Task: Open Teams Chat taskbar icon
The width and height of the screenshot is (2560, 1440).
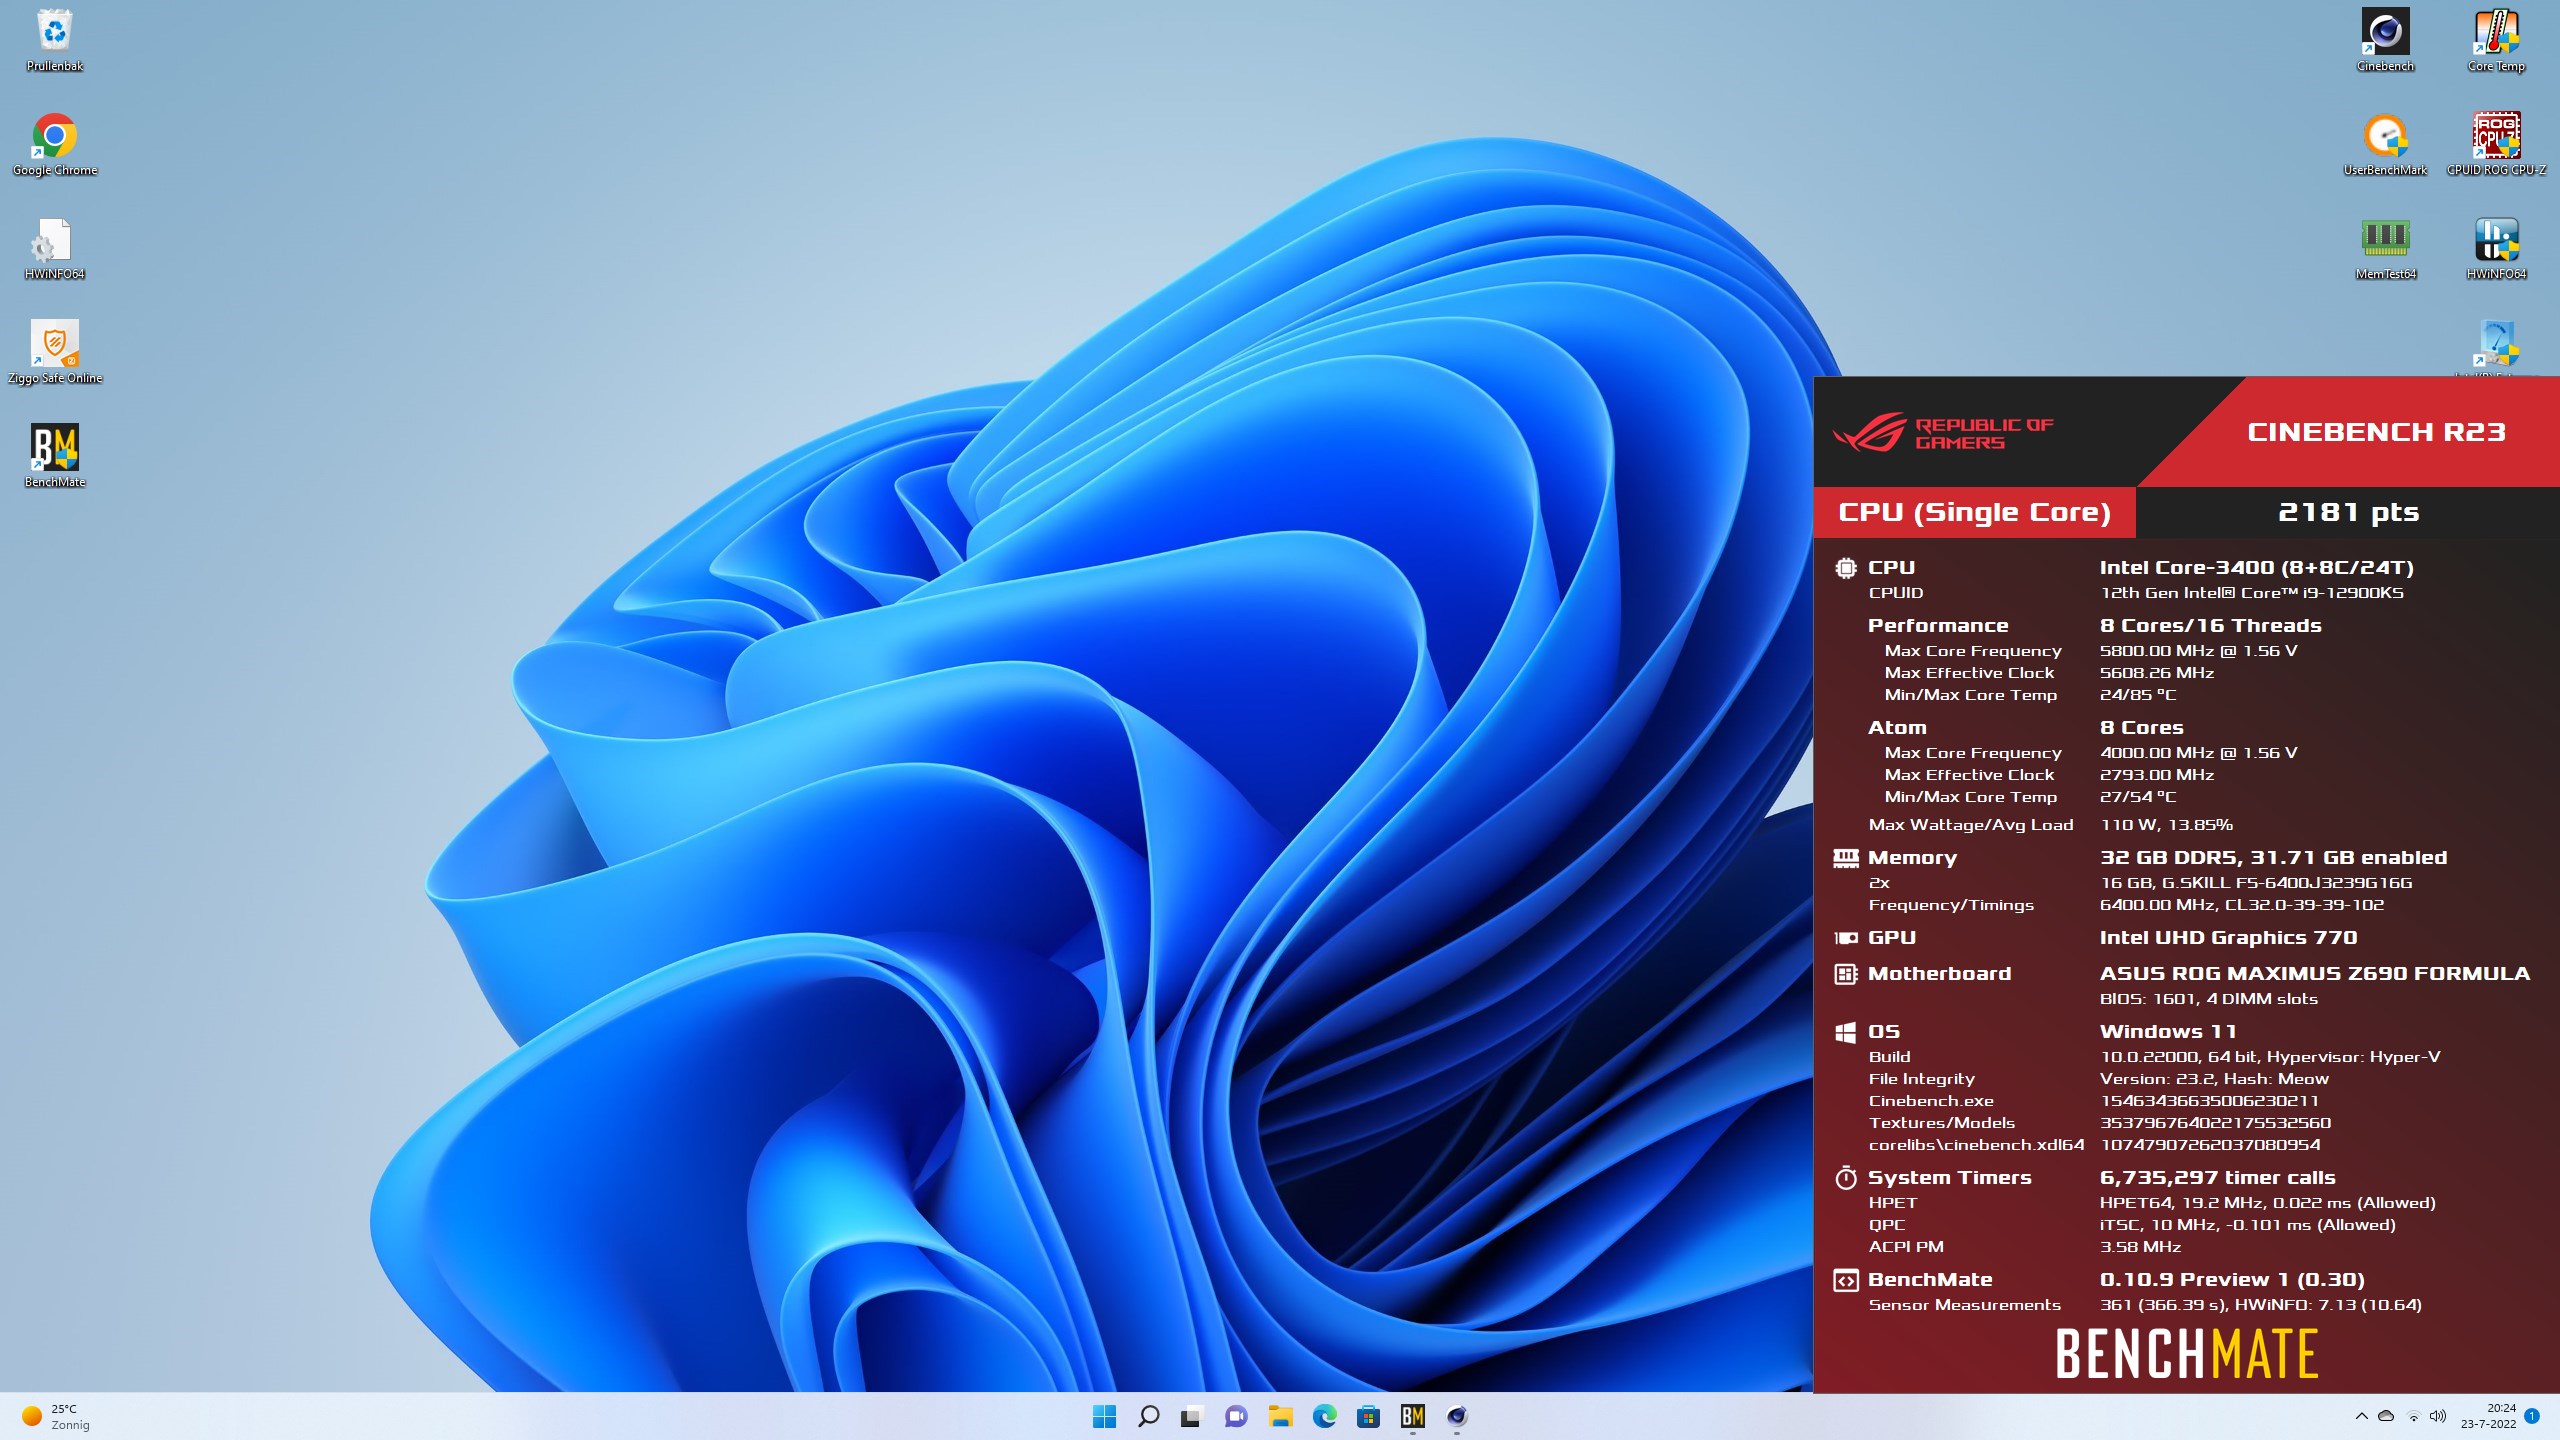Action: (1236, 1416)
